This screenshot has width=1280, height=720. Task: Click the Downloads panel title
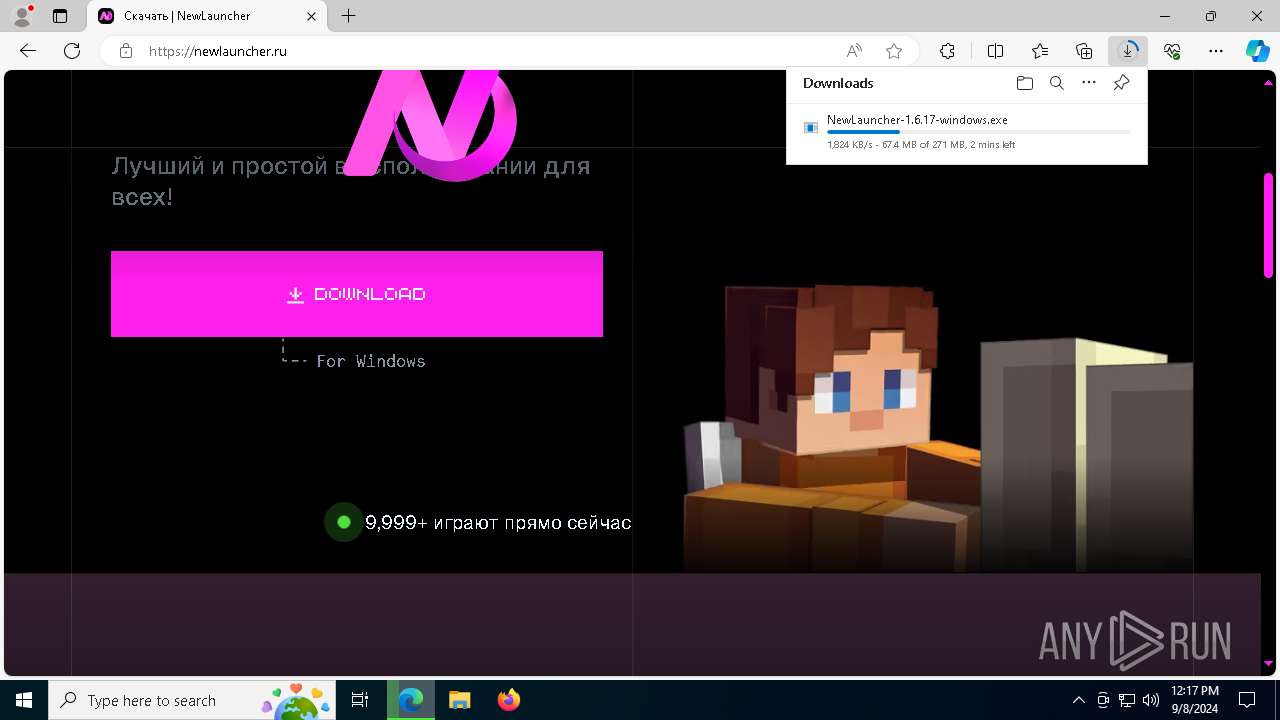(x=838, y=83)
